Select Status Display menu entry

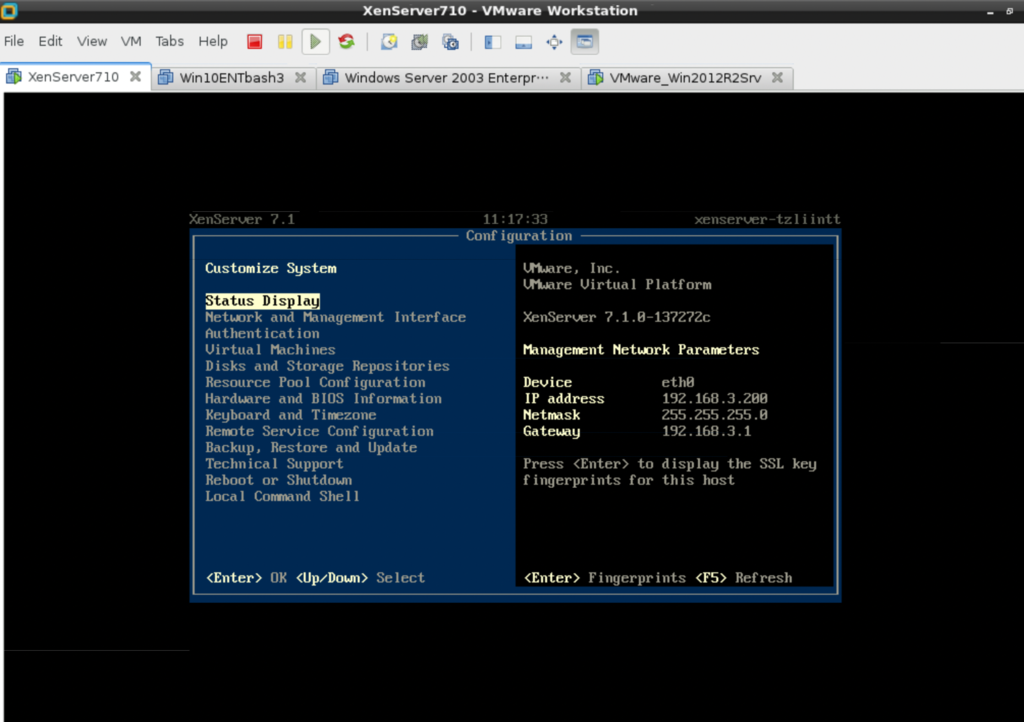[263, 300]
